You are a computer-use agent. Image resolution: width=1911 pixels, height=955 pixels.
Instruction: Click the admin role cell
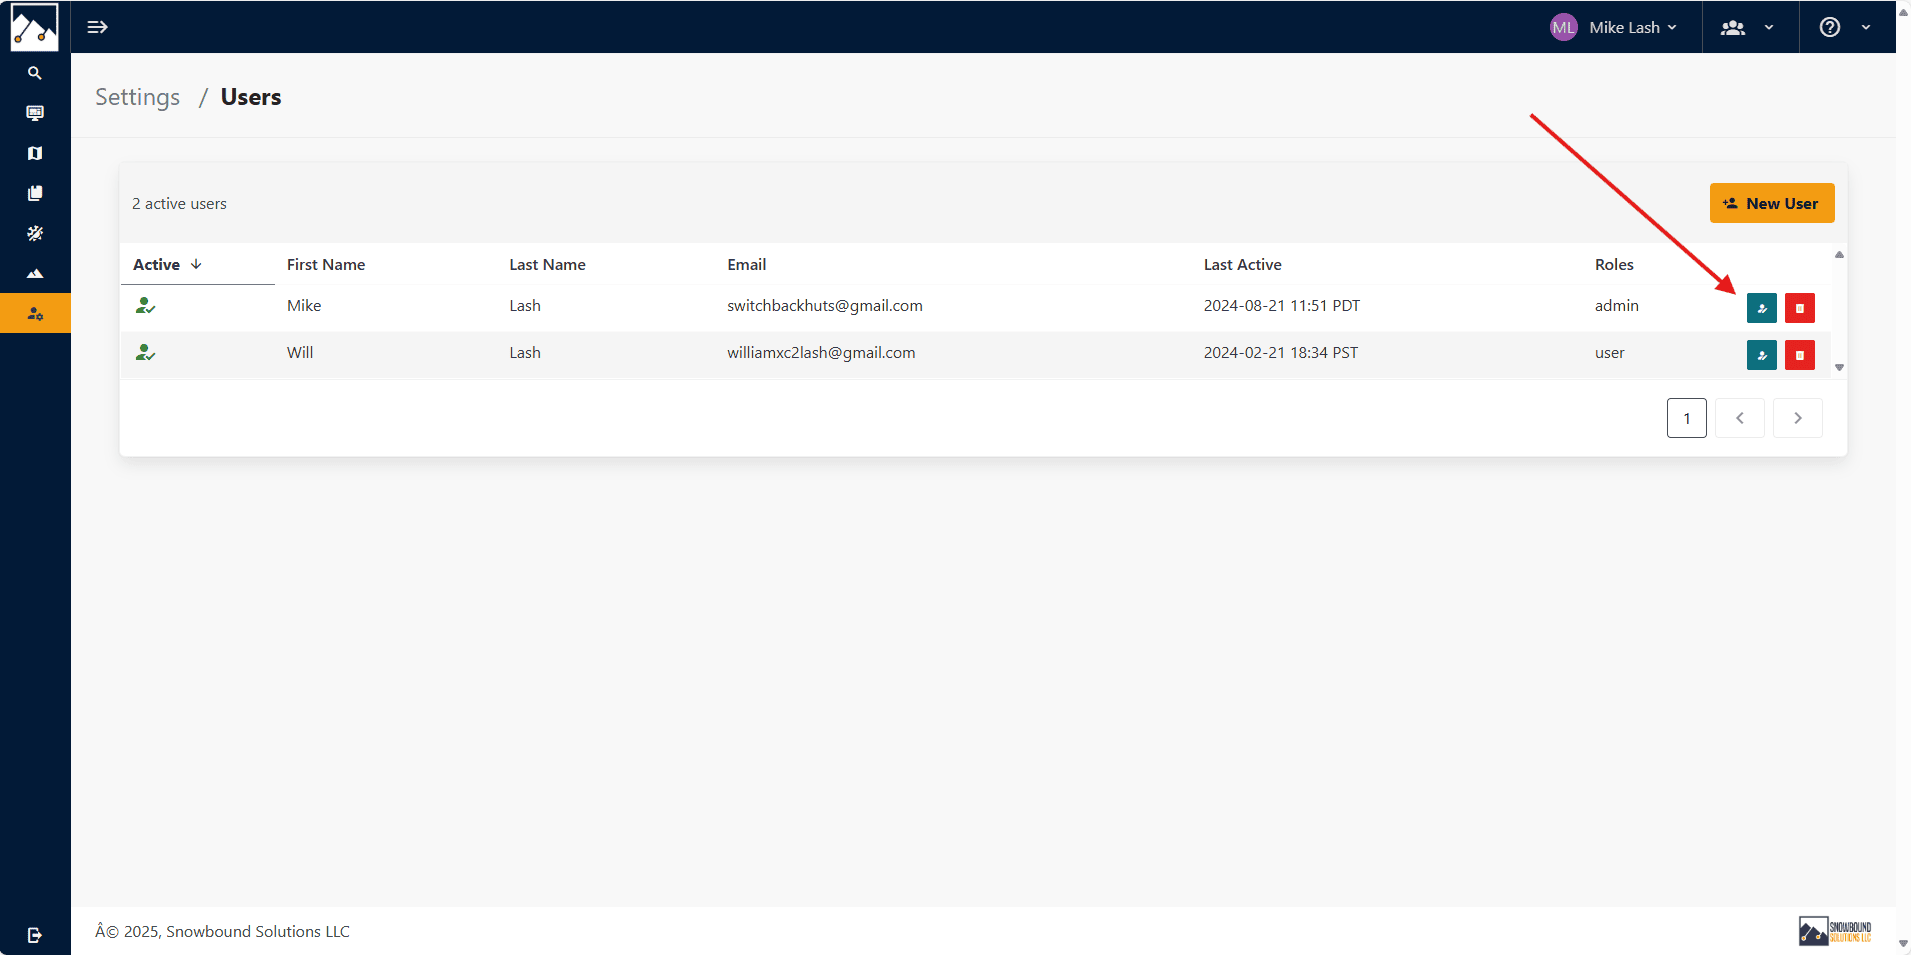(1616, 306)
